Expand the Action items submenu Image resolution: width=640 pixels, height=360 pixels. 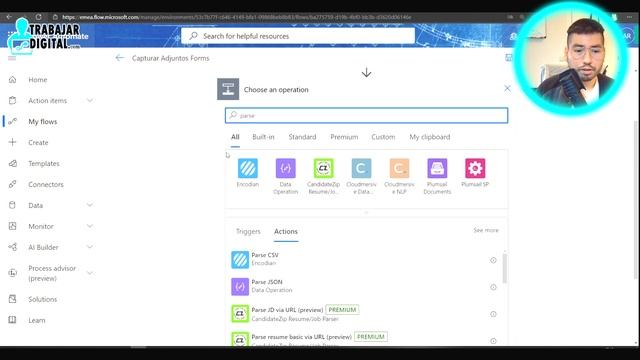click(90, 100)
